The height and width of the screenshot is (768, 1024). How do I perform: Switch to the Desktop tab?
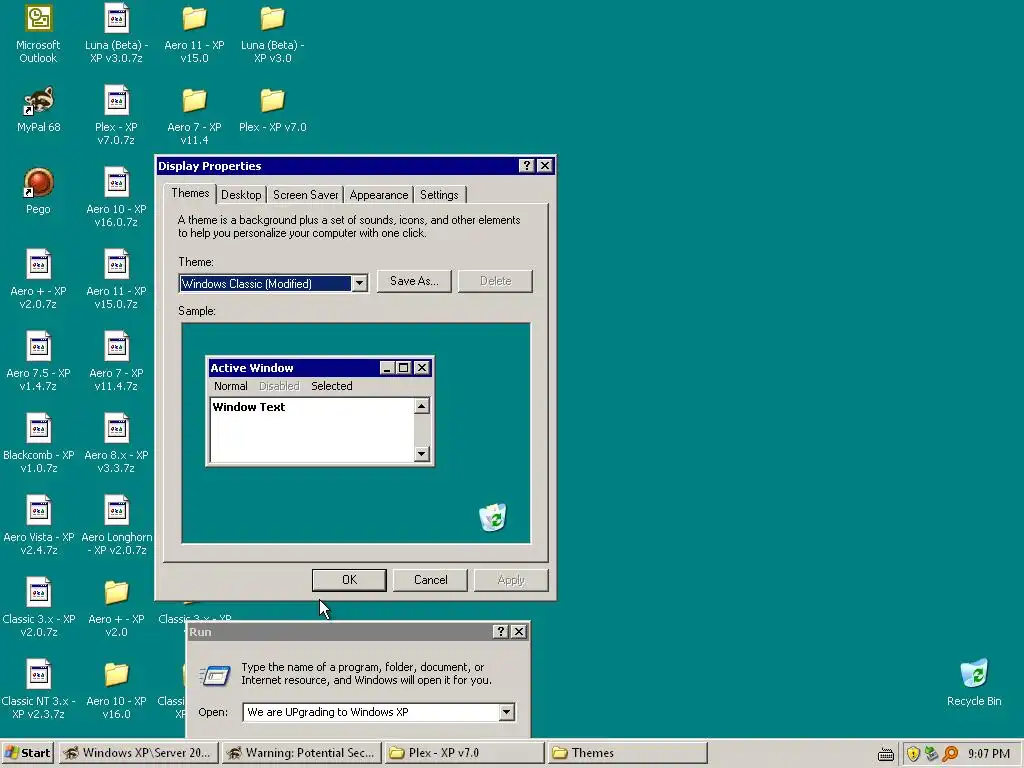pyautogui.click(x=241, y=195)
